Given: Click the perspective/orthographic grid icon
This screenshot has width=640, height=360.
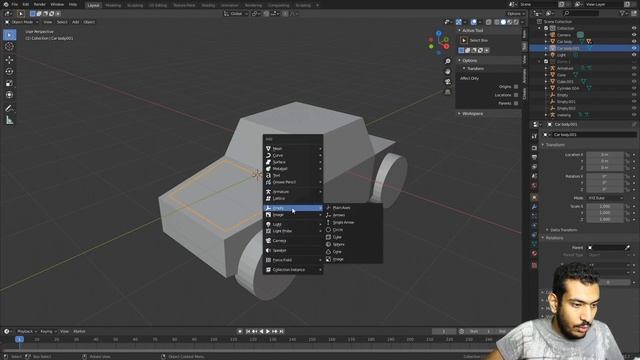Looking at the screenshot, I should pyautogui.click(x=448, y=92).
